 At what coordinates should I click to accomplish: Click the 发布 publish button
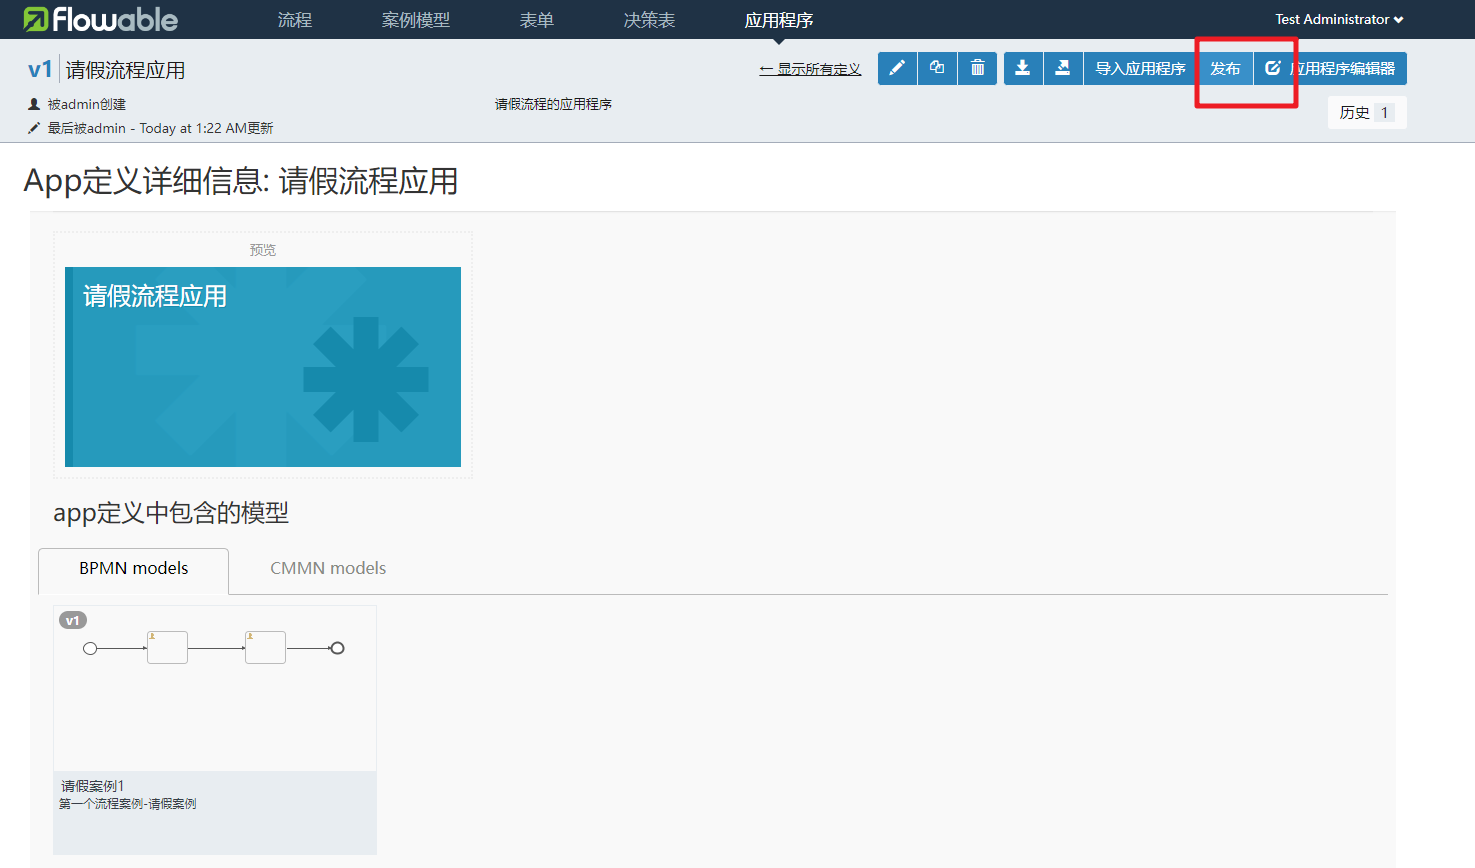pos(1225,68)
